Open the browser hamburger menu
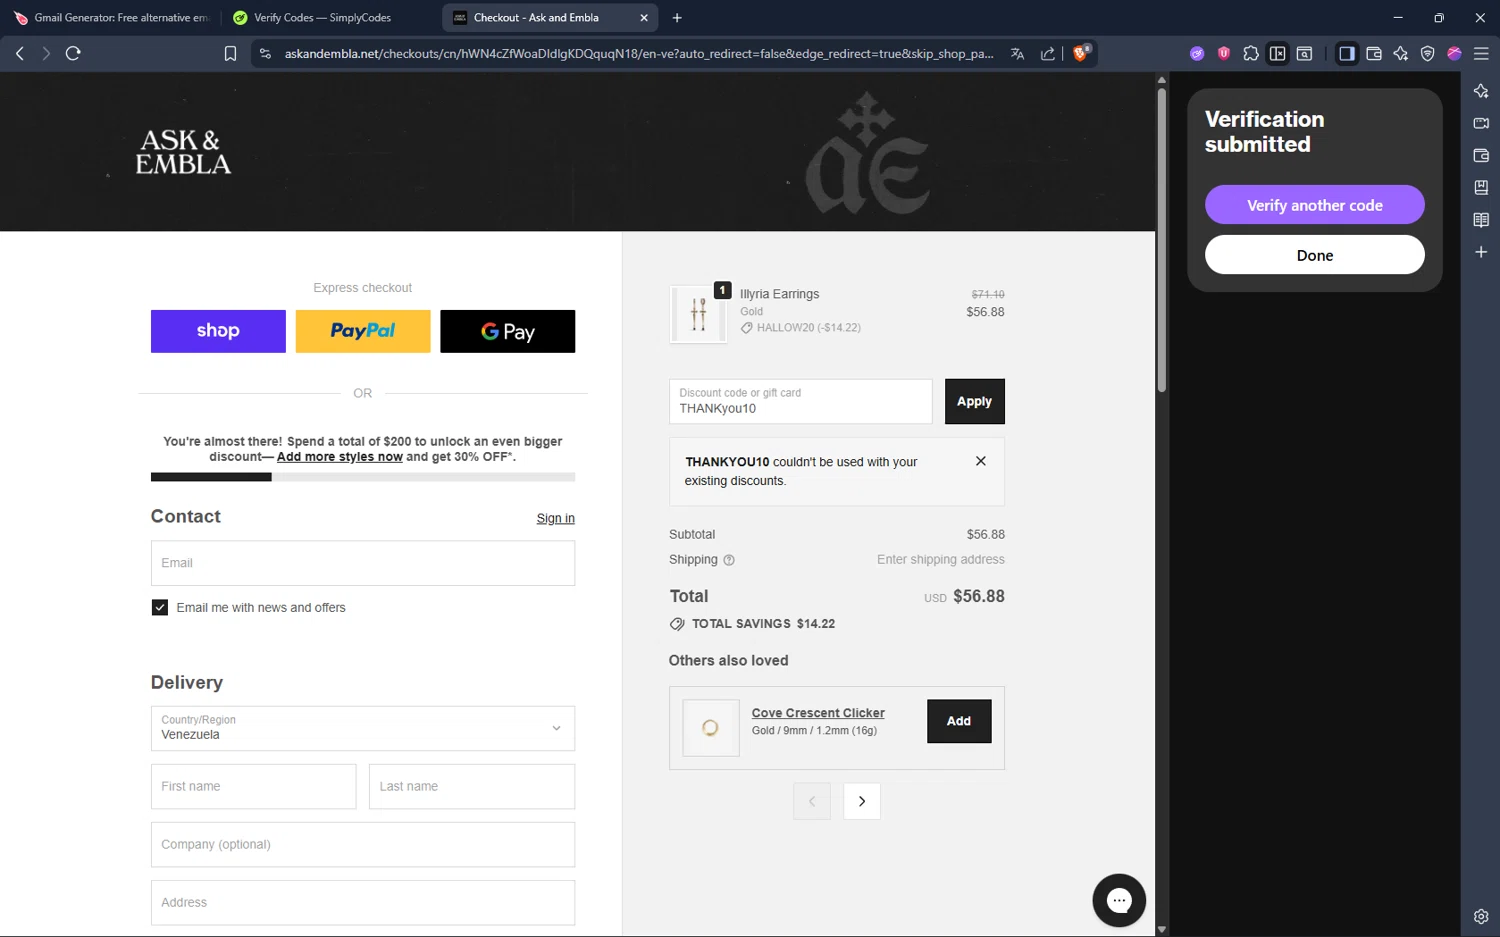 [1481, 54]
